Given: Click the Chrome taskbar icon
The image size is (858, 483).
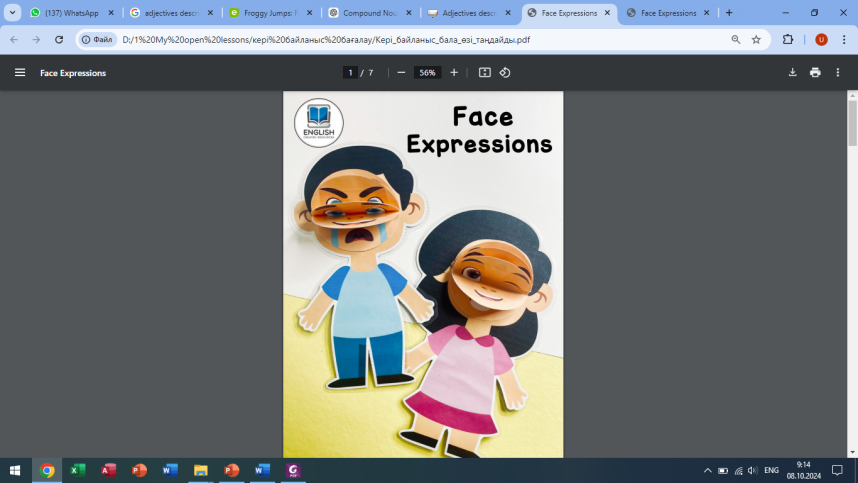Looking at the screenshot, I should tap(47, 470).
